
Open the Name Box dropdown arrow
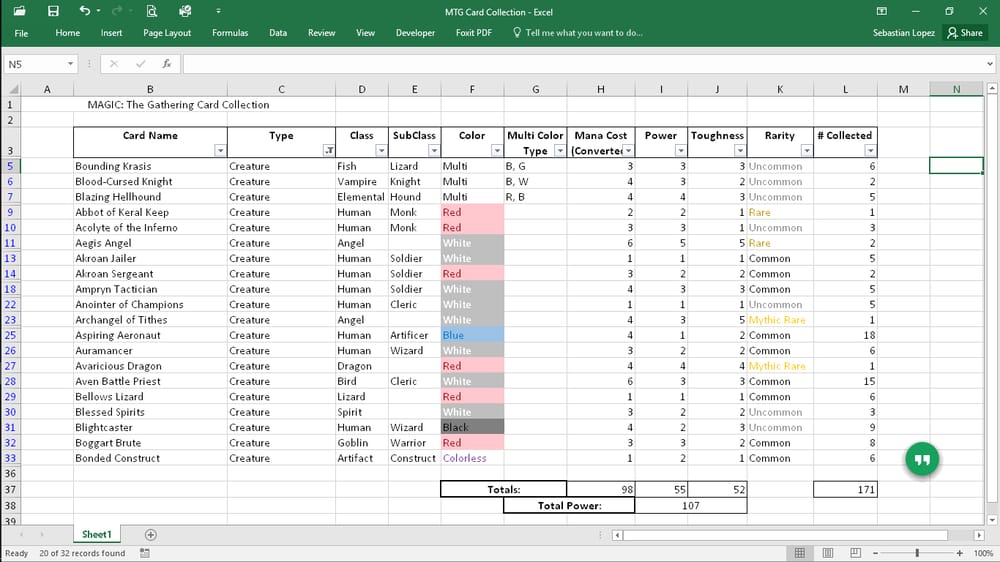[x=70, y=64]
